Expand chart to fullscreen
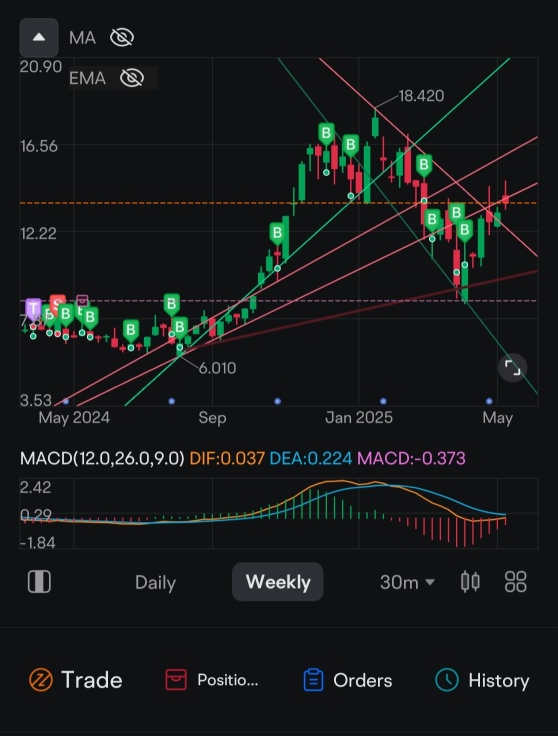This screenshot has height=736, width=558. (x=512, y=368)
